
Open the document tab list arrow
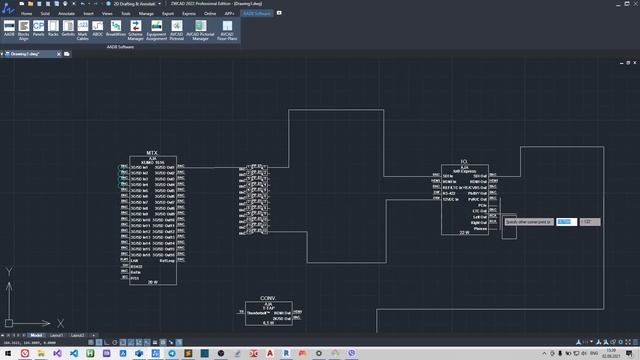[x=2, y=54]
